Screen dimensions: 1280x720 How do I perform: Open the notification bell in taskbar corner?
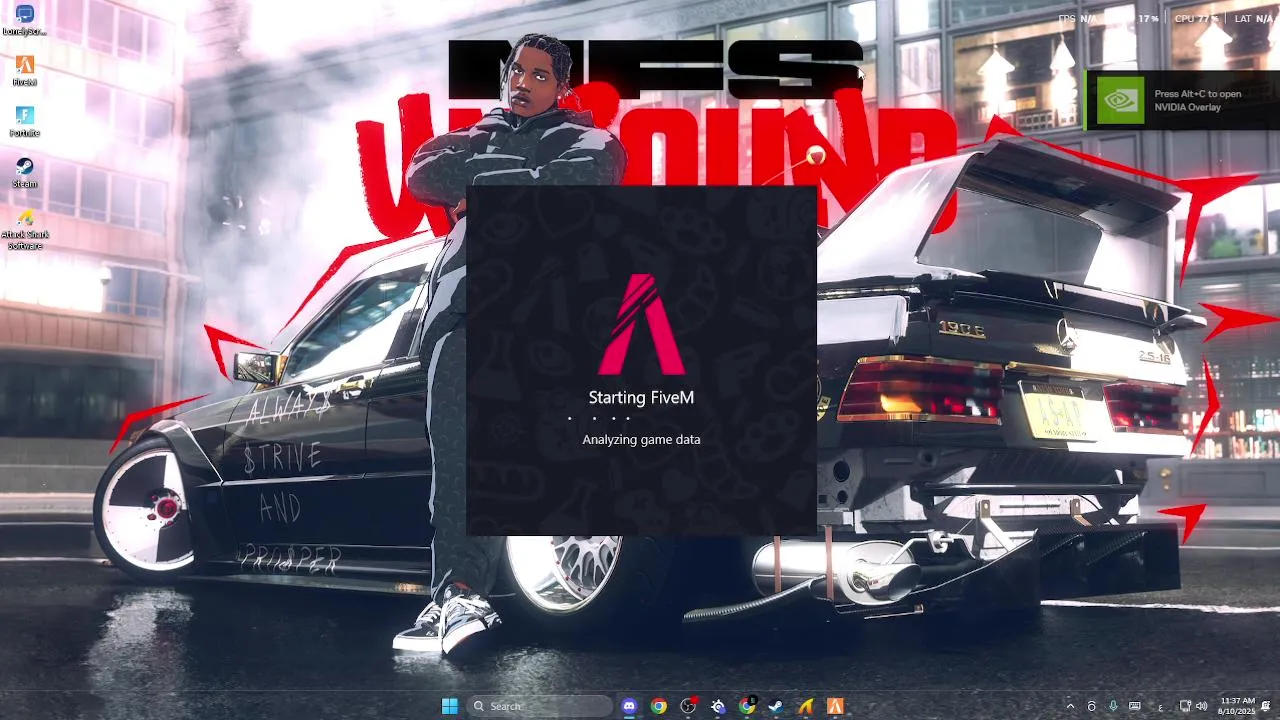1266,706
